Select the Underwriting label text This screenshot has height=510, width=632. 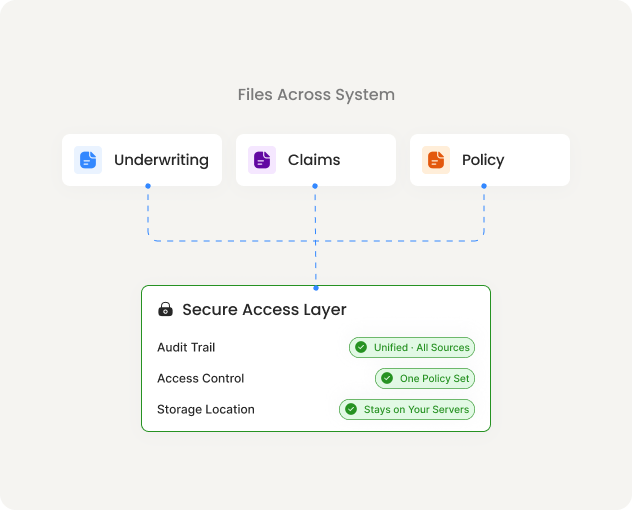[x=161, y=160]
